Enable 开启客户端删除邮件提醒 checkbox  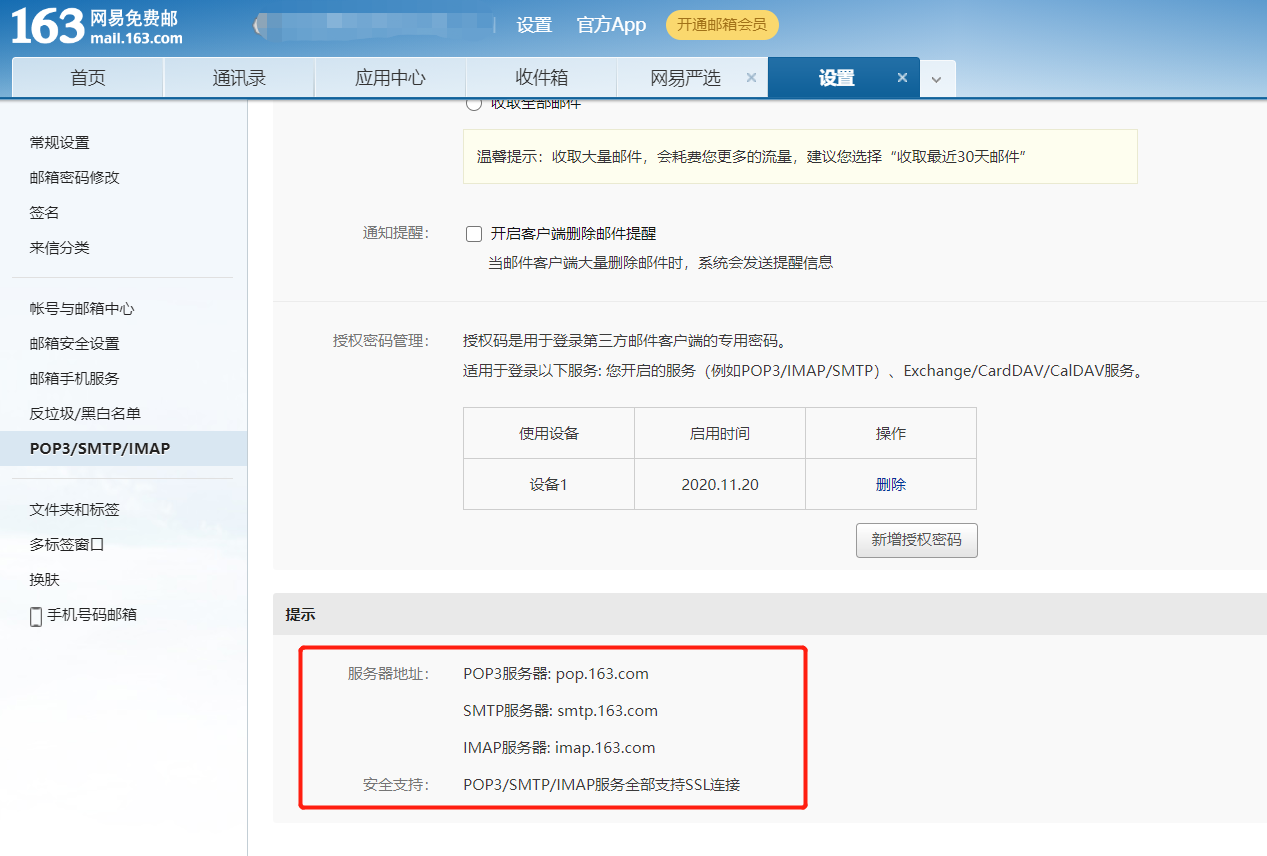(474, 234)
